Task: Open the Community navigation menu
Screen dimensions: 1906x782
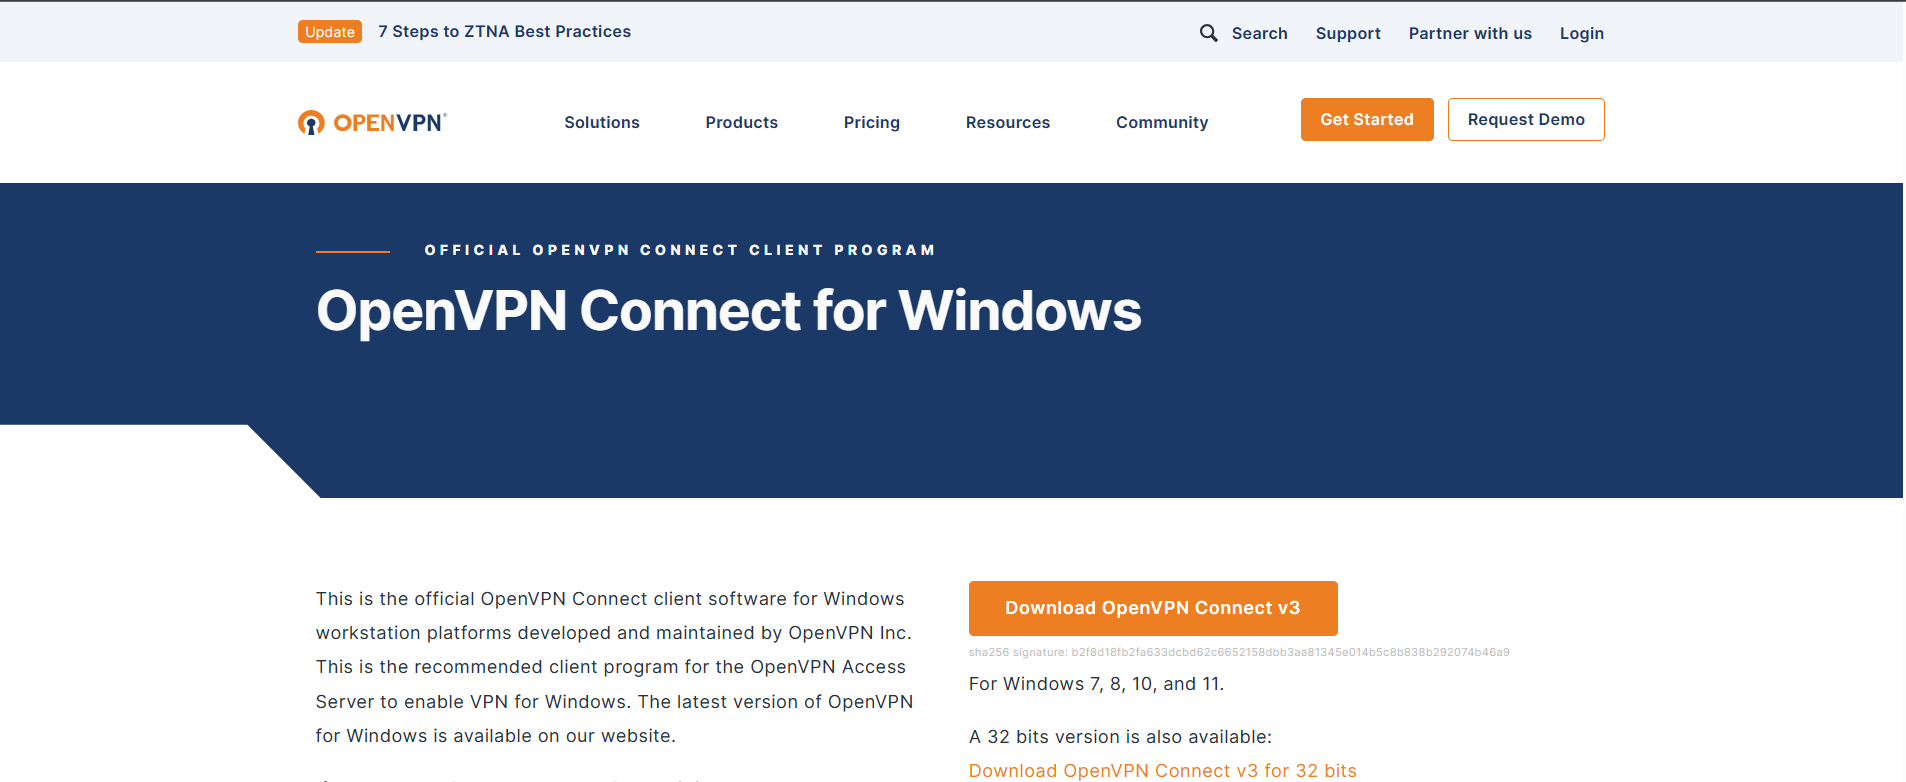Action: pos(1161,122)
